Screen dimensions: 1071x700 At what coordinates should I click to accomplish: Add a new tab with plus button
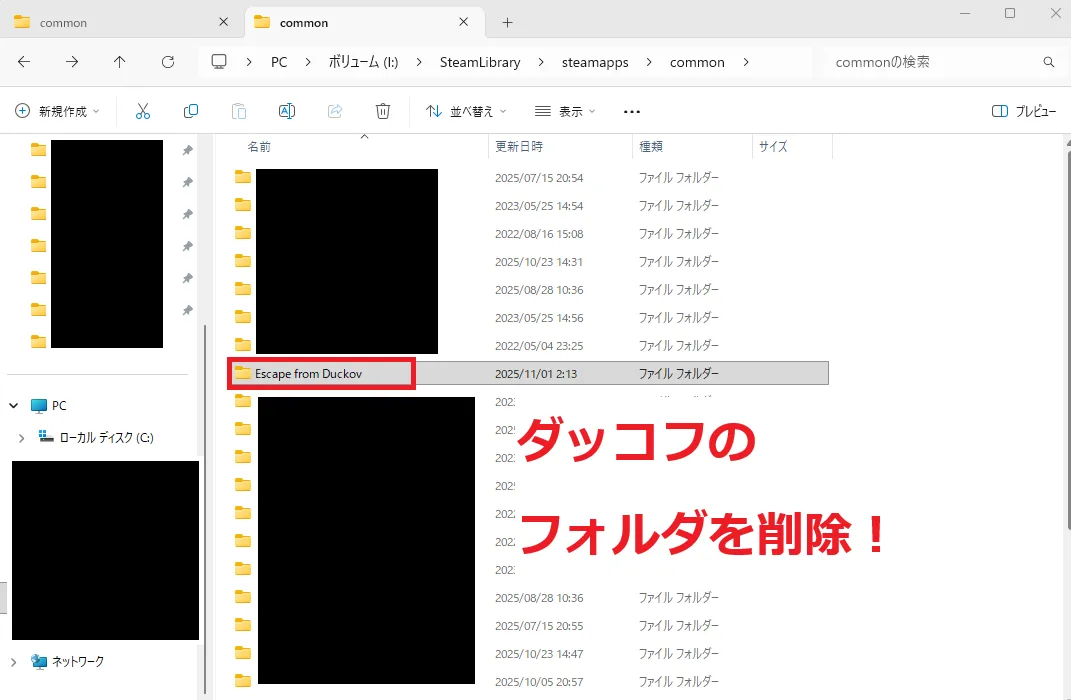pos(507,22)
